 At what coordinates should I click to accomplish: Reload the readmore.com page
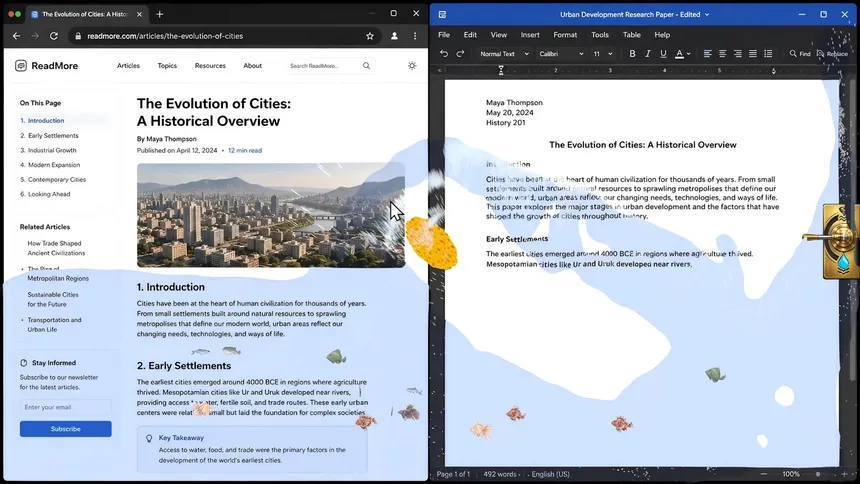coord(54,36)
